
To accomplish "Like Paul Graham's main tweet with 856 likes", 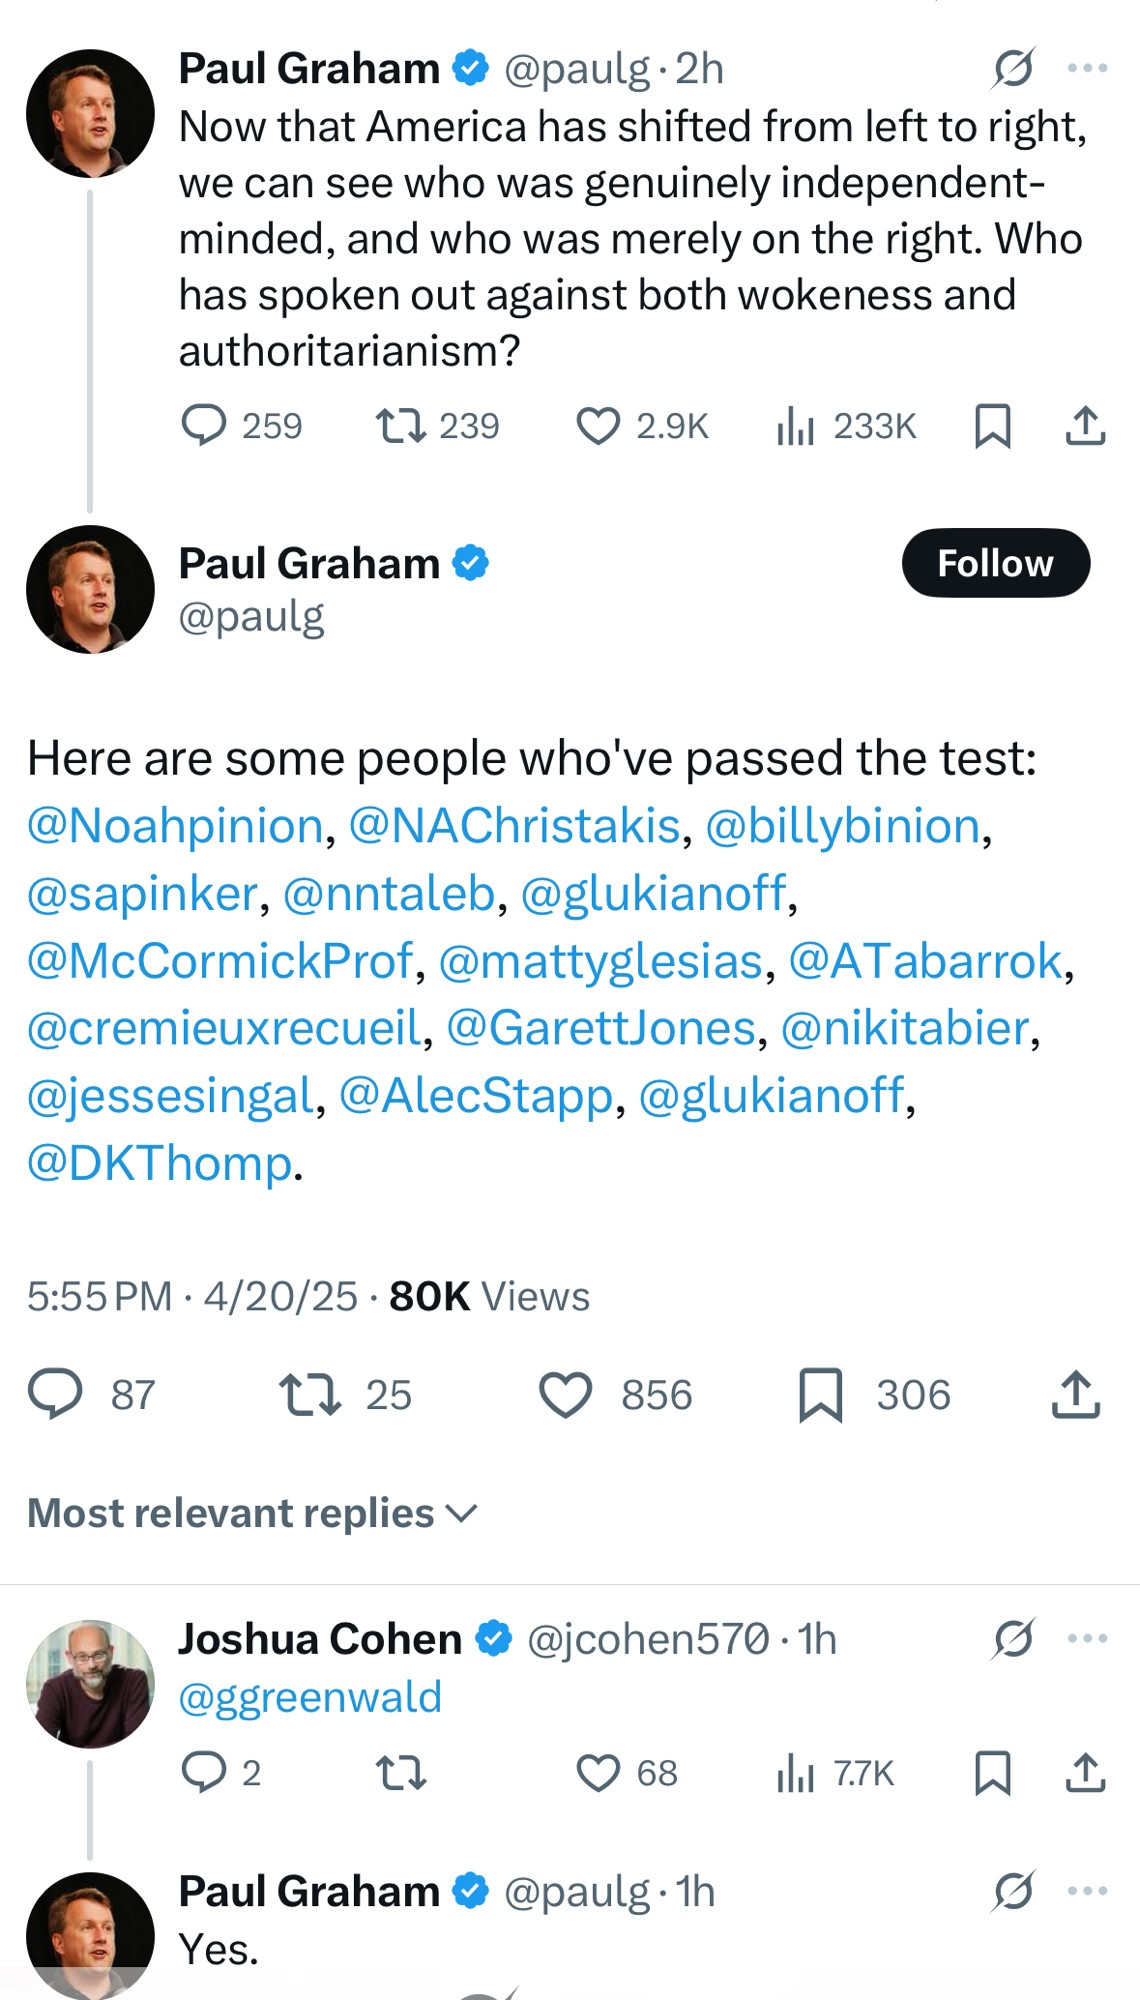I will [566, 1395].
